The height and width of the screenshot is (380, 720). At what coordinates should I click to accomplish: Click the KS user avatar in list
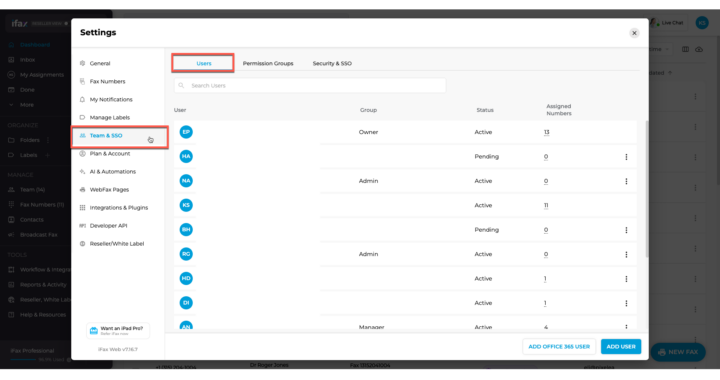point(186,205)
